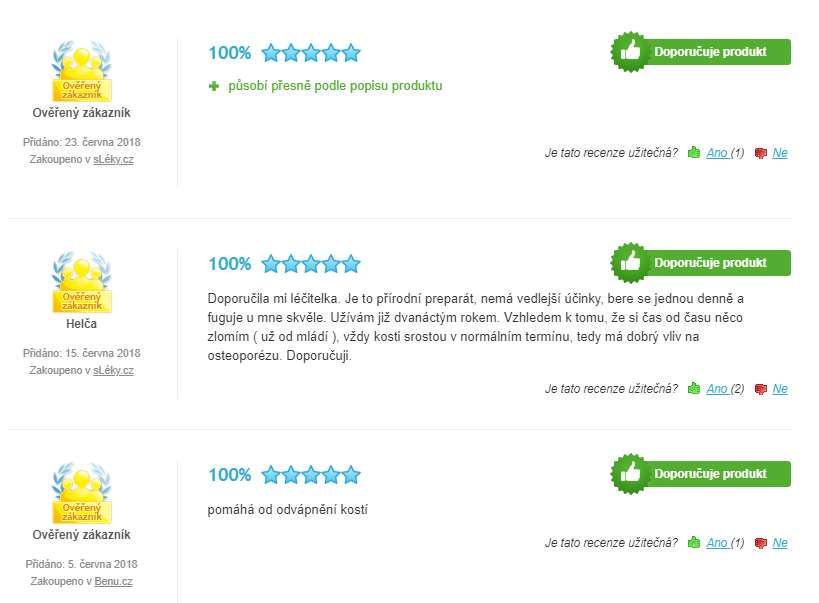Vote 'Ano (1)' on the 23. června review
This screenshot has width=819, height=603.
pyautogui.click(x=725, y=153)
